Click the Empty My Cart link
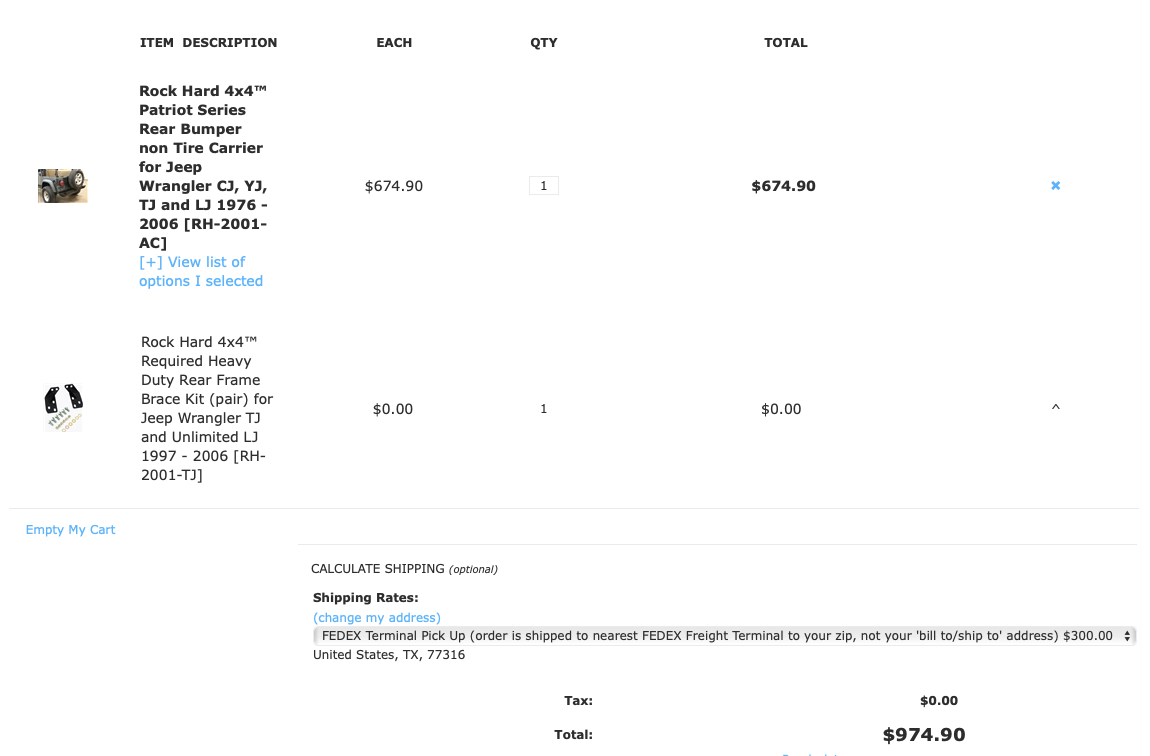 [70, 530]
